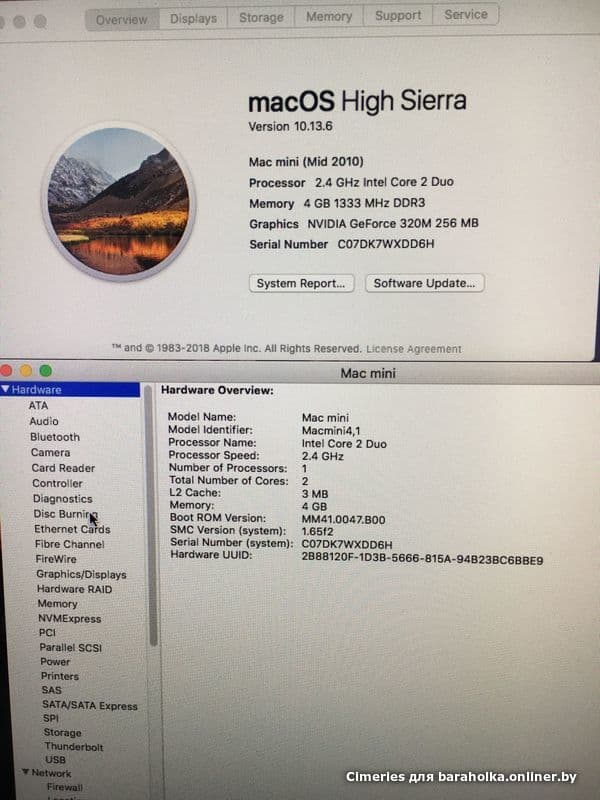The width and height of the screenshot is (600, 800).
Task: Select Thunderbolt in the sidebar
Action: (74, 746)
